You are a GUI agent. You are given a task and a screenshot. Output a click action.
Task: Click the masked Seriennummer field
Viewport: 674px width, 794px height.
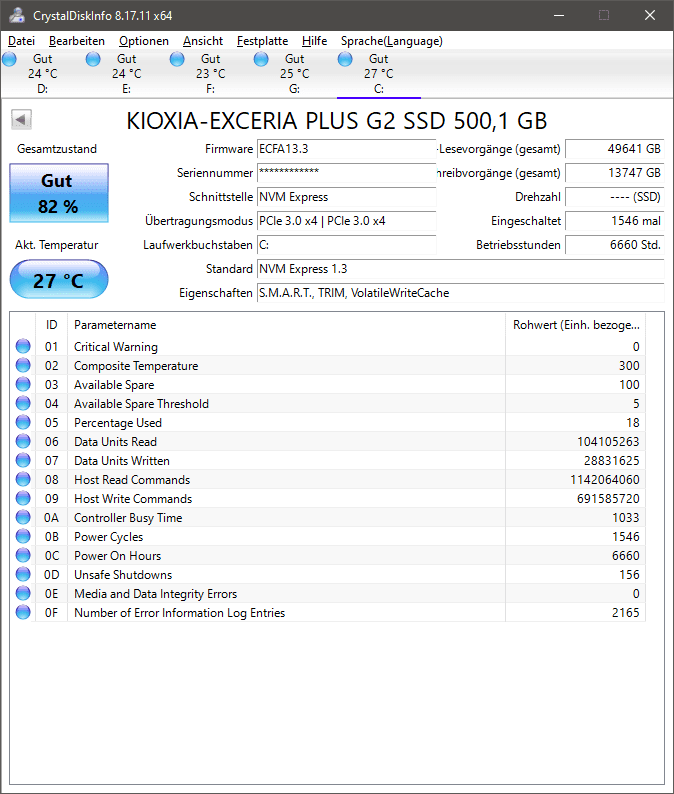pos(346,173)
